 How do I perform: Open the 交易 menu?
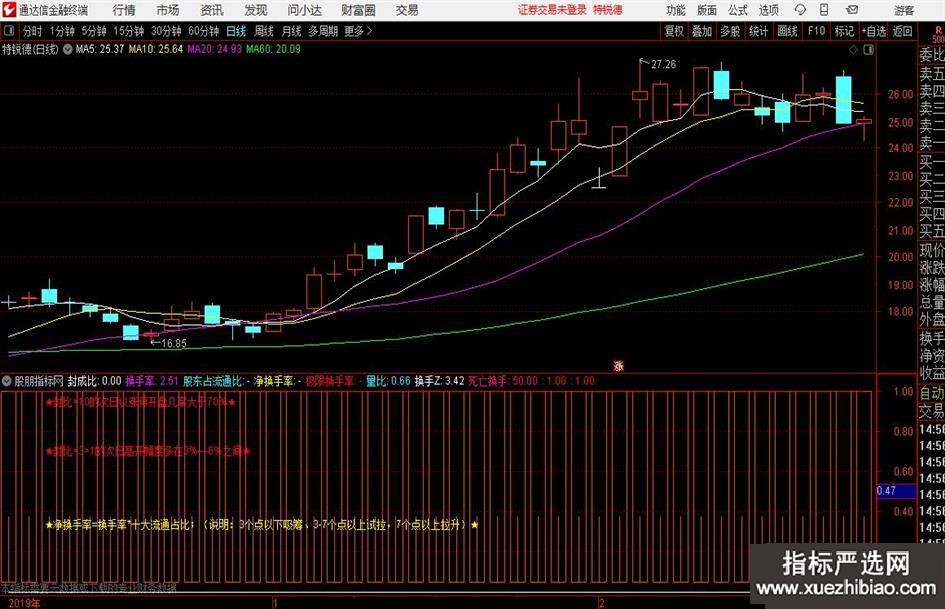[407, 10]
